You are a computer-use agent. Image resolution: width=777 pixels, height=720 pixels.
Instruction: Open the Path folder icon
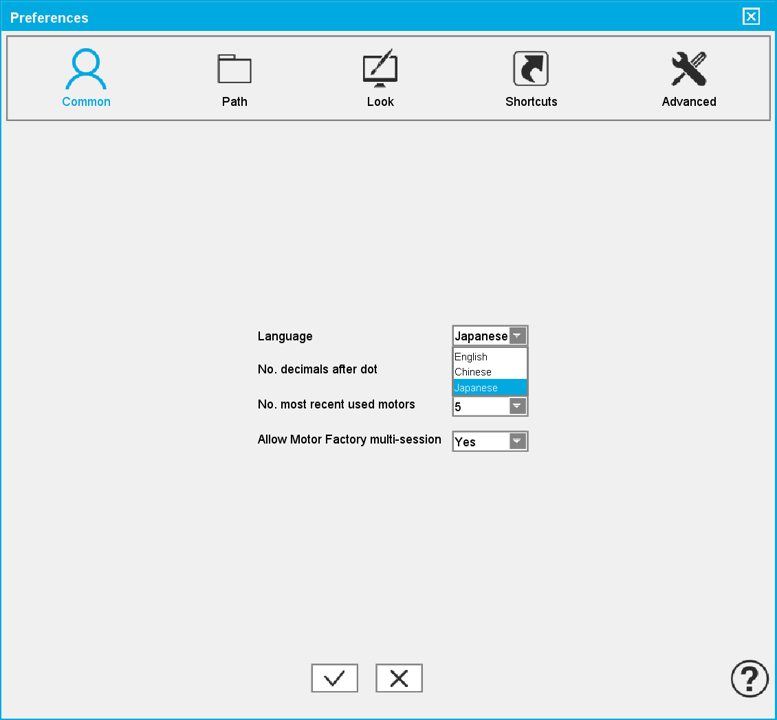point(234,69)
